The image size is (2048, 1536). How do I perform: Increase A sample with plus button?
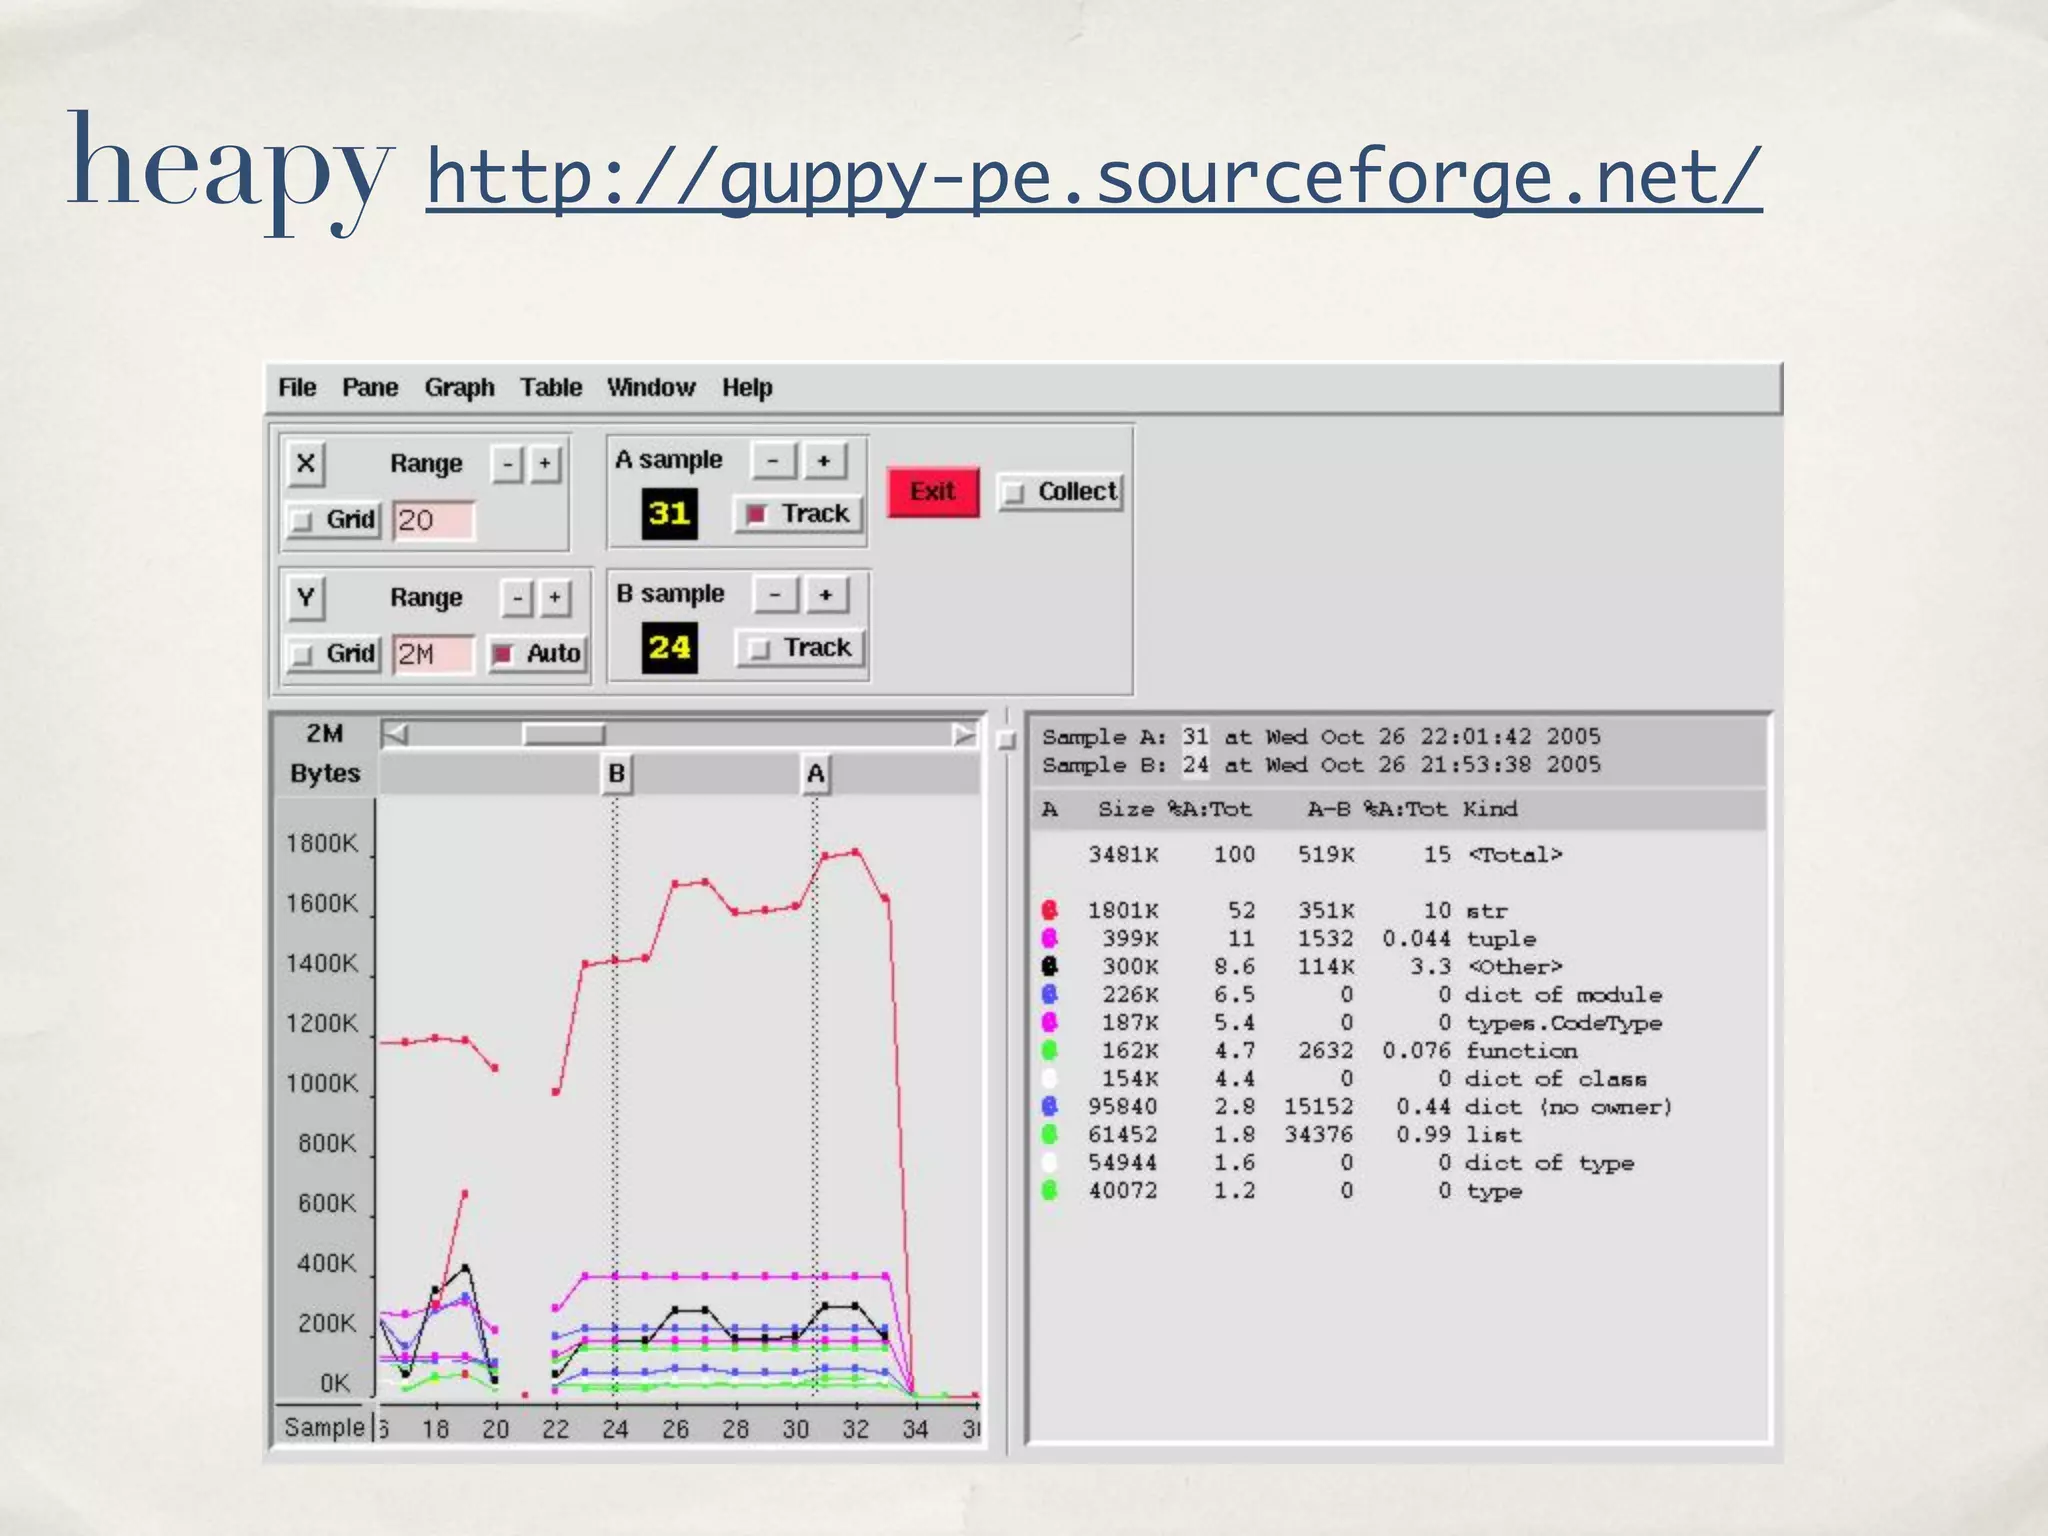point(824,461)
